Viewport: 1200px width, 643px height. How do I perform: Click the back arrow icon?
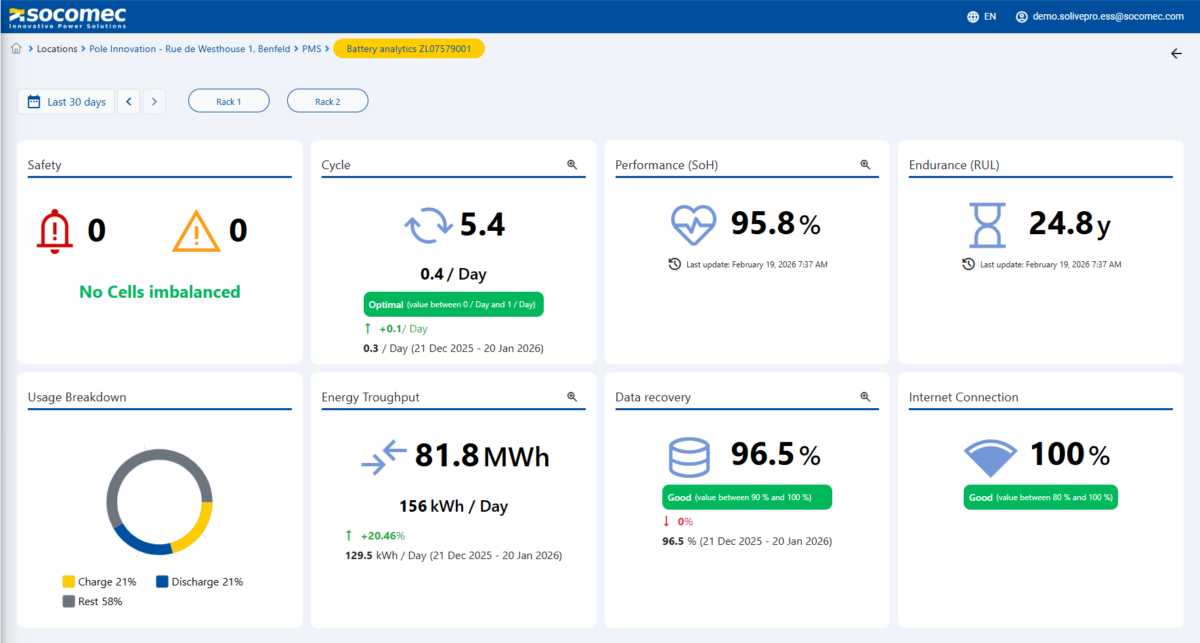[x=1176, y=54]
